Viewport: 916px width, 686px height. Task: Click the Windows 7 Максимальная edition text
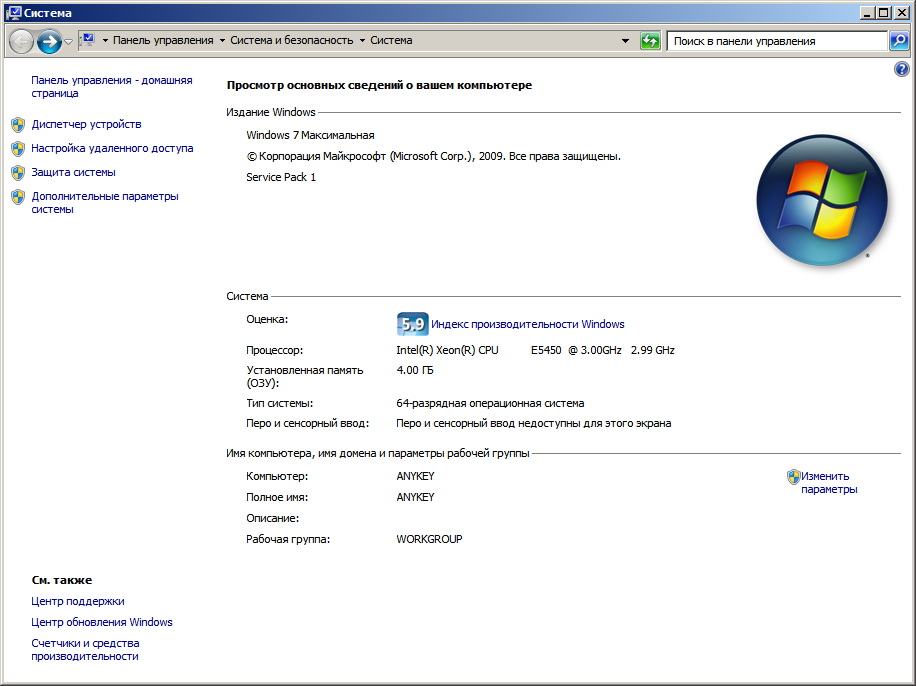(310, 135)
